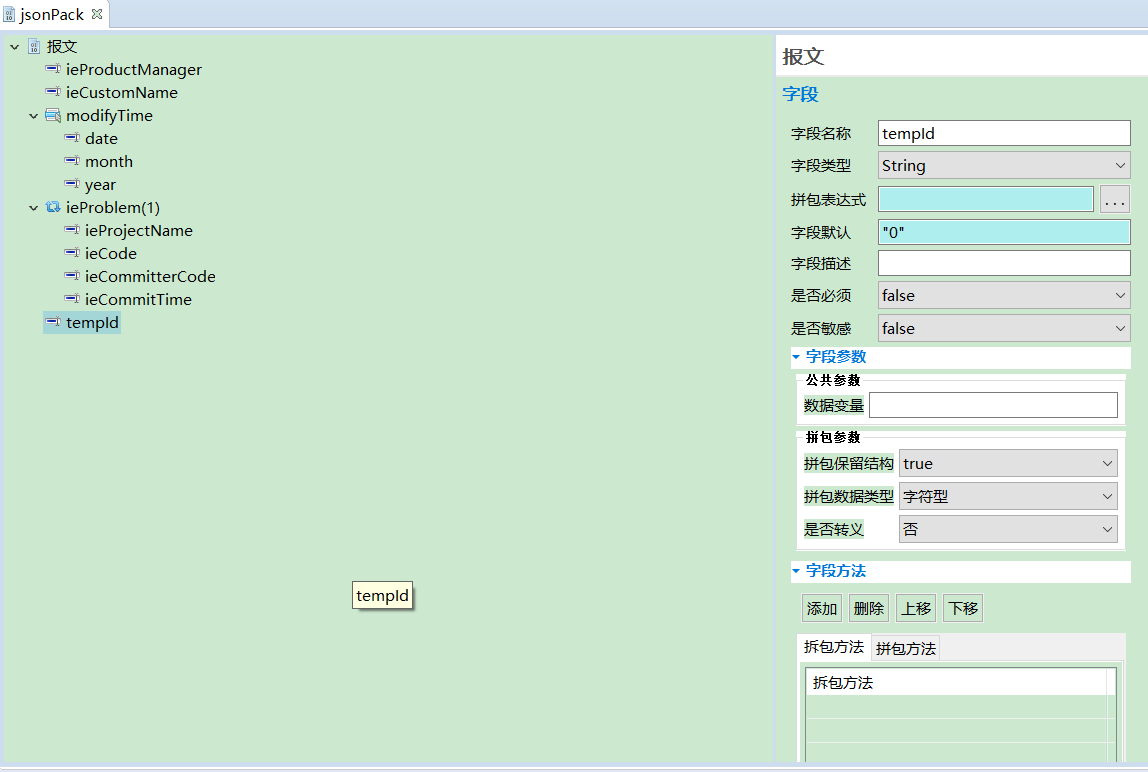Open the 拼包表达式 ellipsis button
Screen dimensions: 1148x772
pyautogui.click(x=1114, y=199)
